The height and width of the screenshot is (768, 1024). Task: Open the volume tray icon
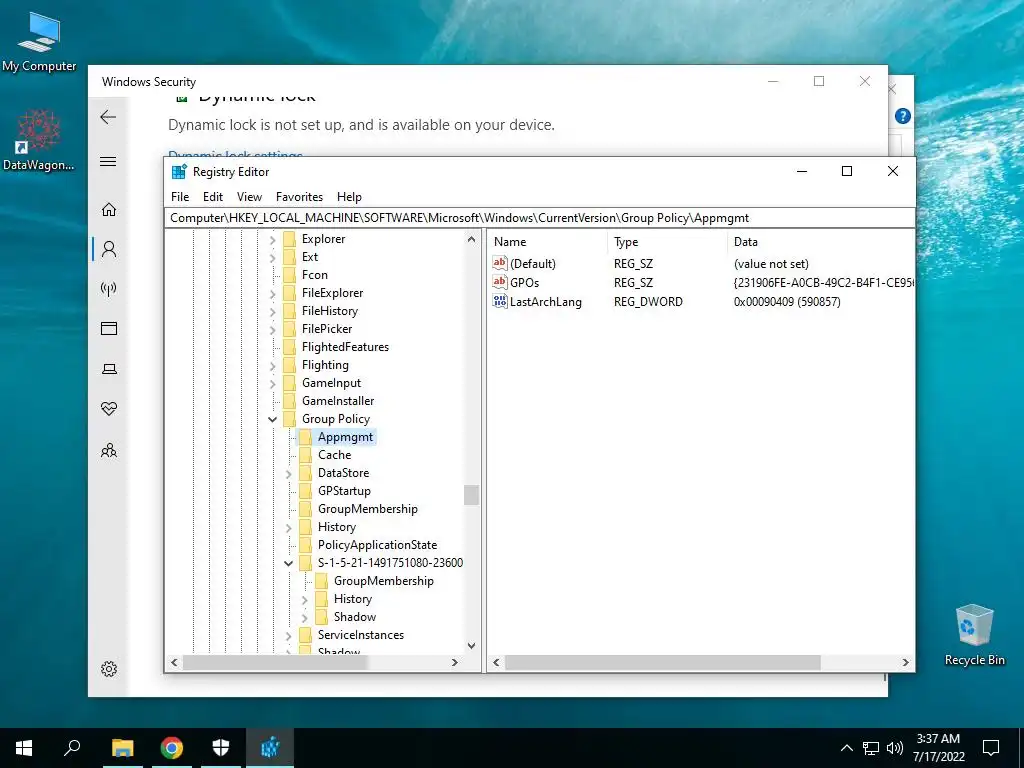pos(895,748)
